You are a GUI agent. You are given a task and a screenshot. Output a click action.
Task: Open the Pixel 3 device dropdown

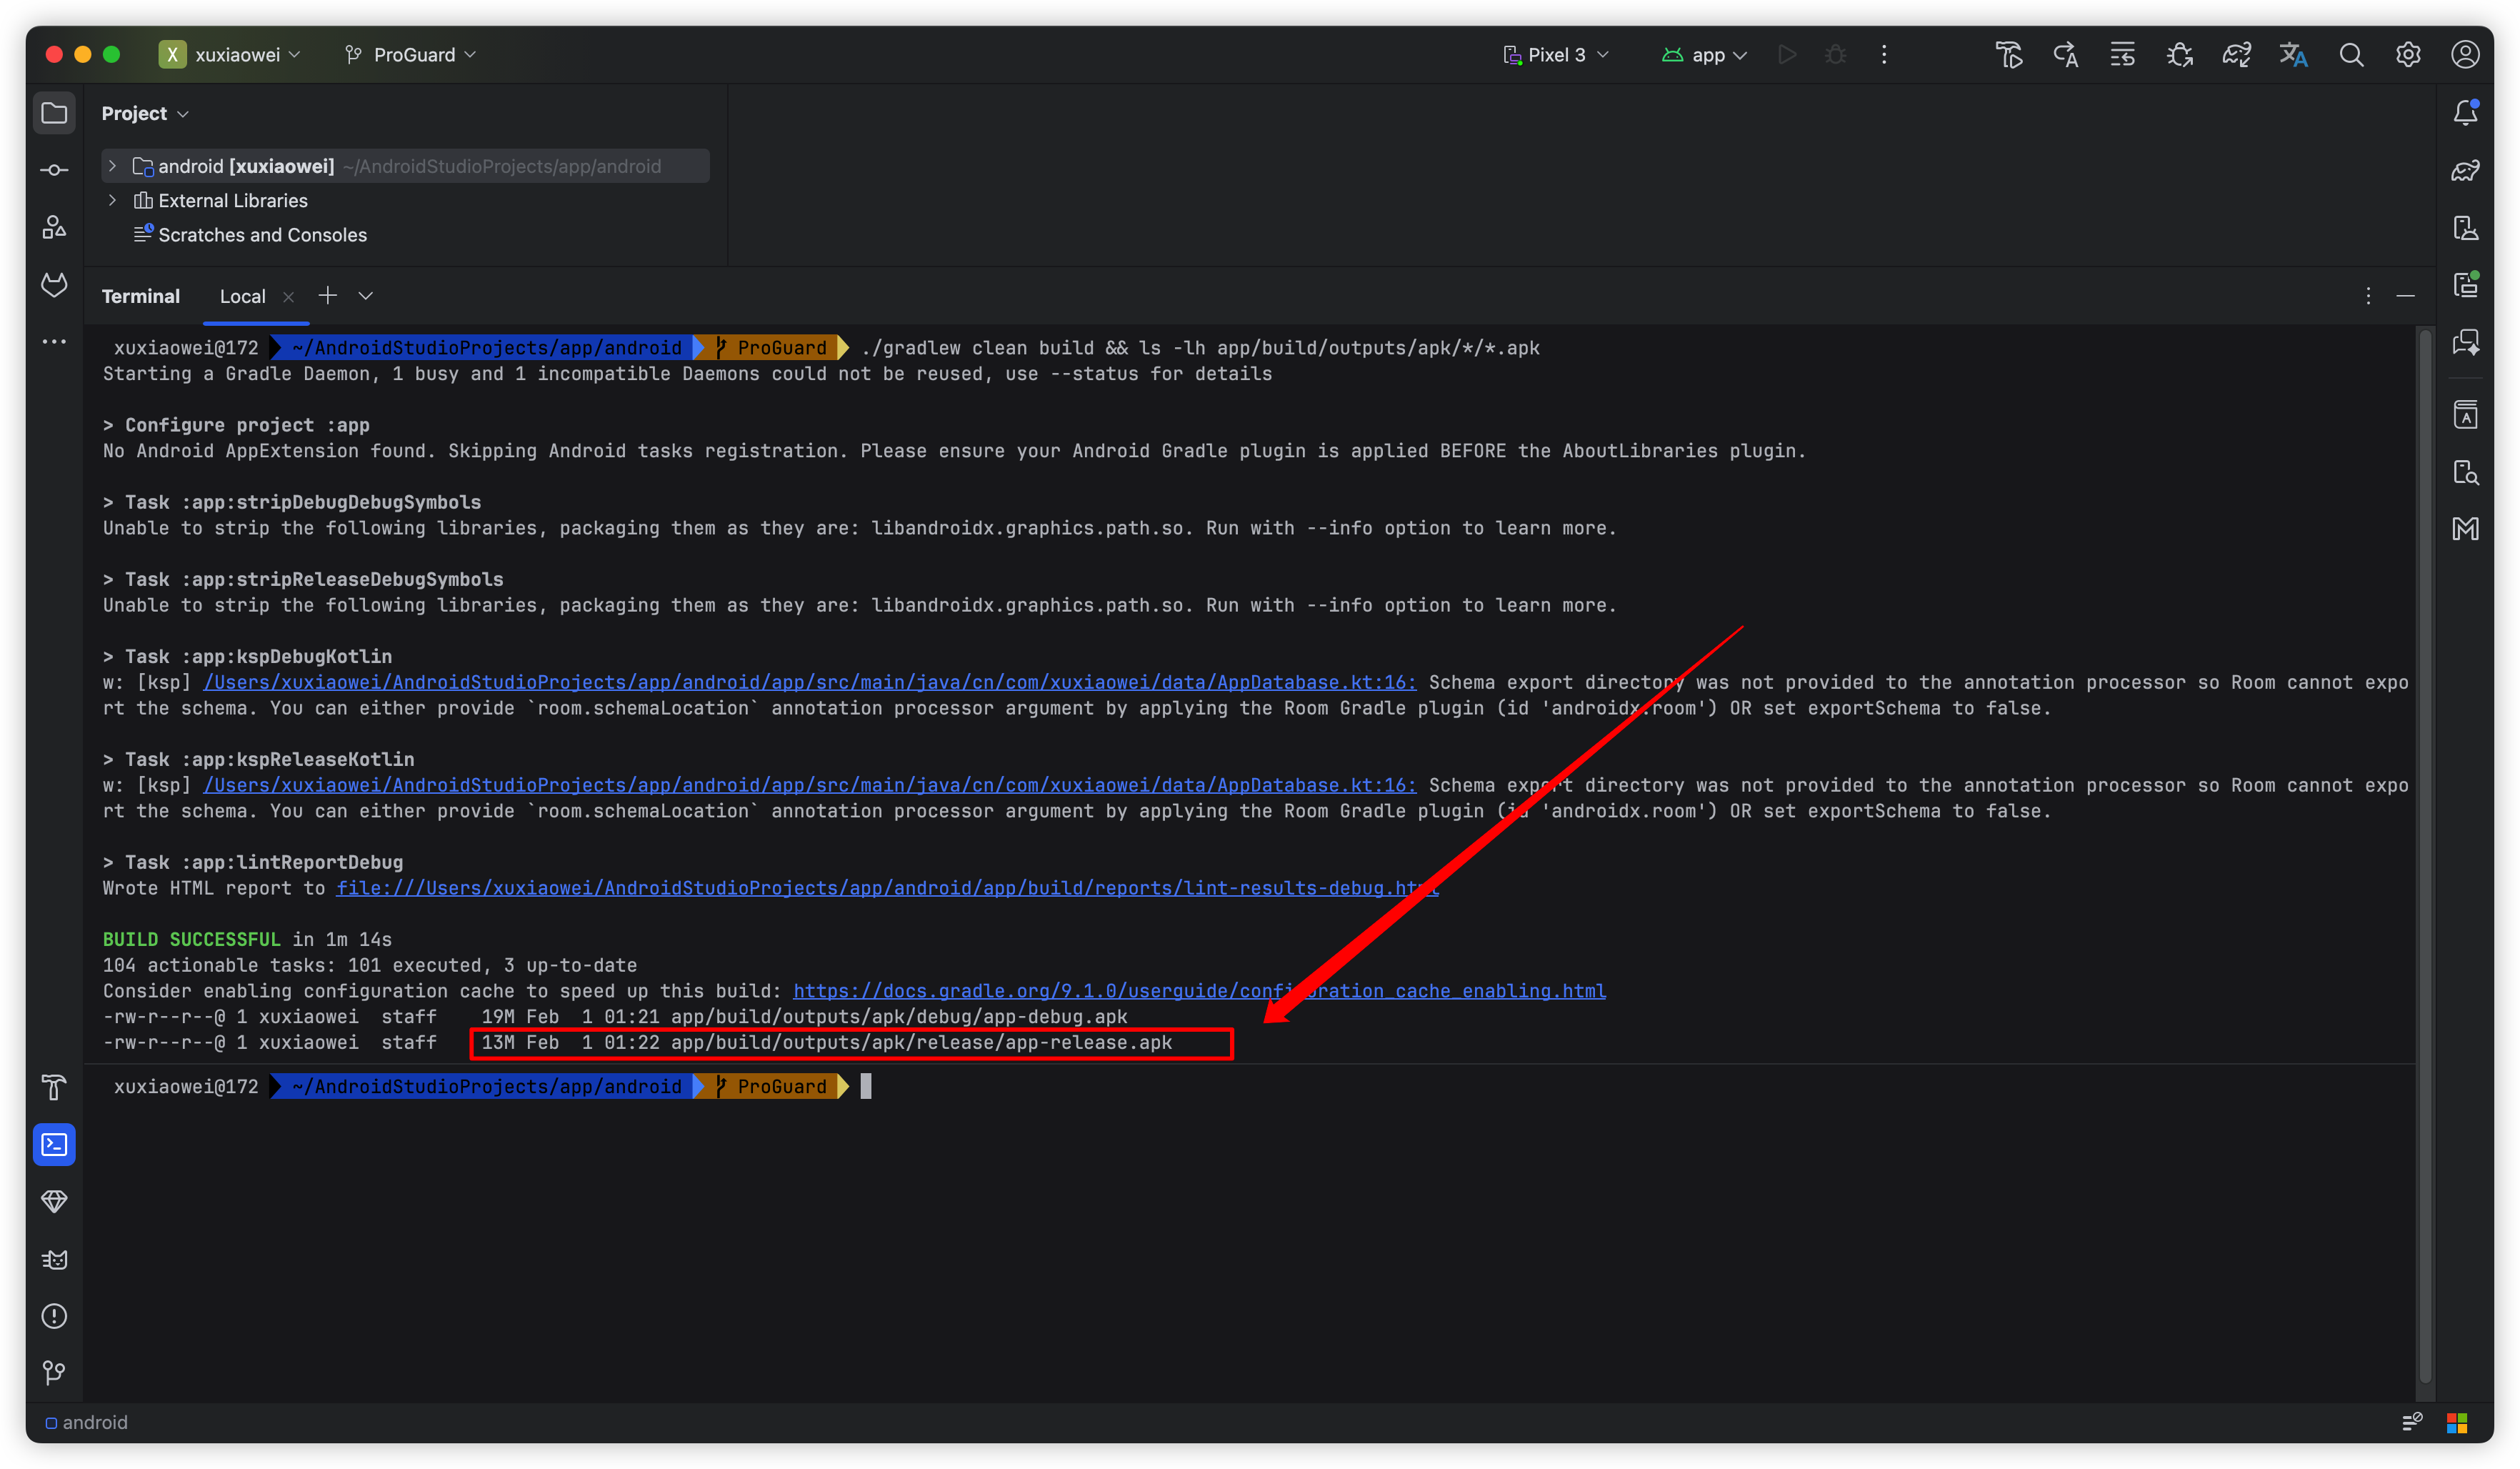(1556, 55)
